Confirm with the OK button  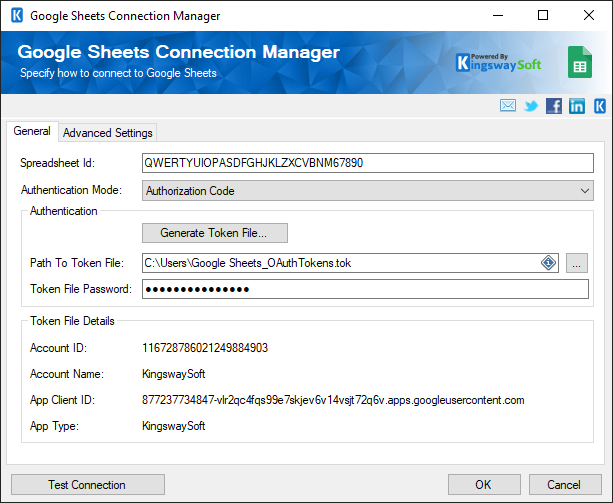[484, 485]
